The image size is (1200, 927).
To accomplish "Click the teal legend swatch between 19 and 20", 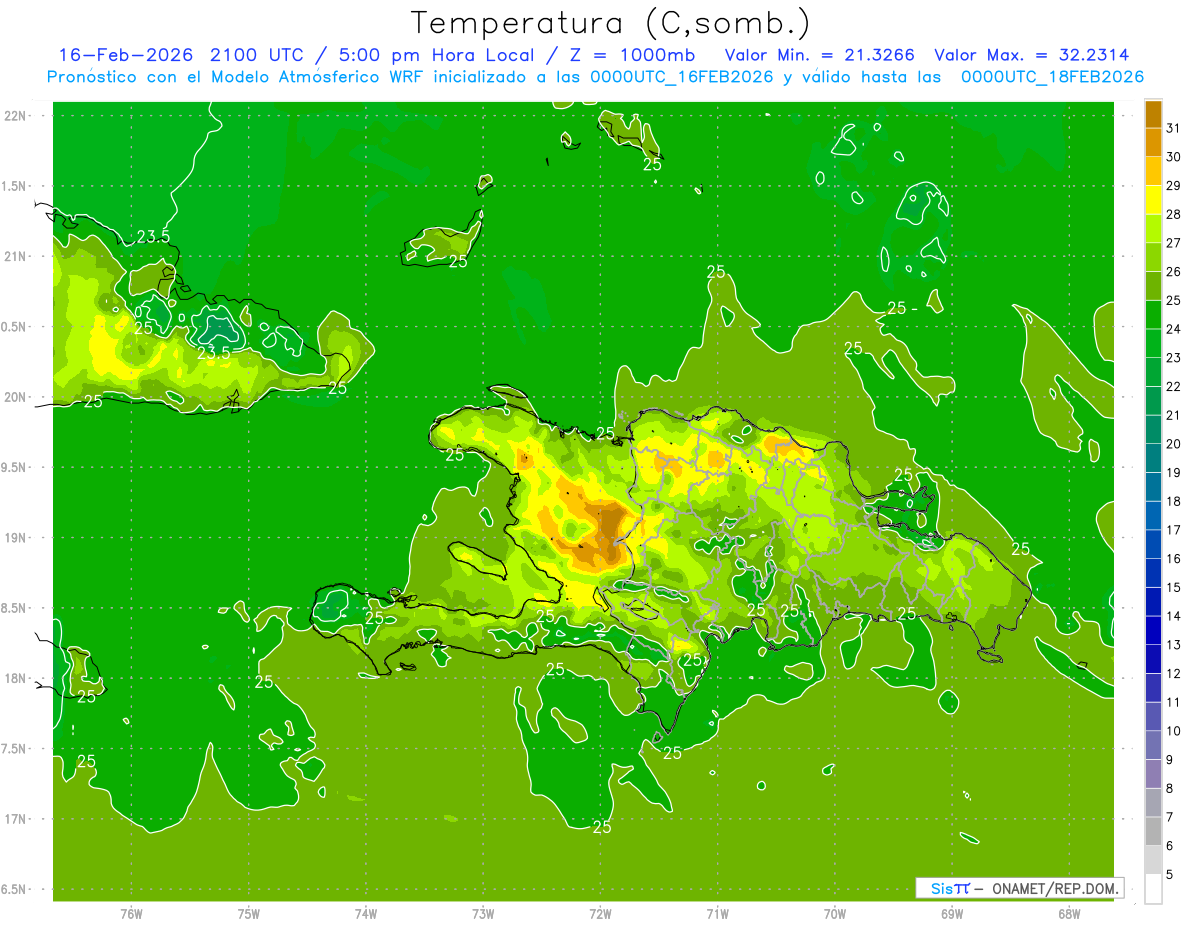I will (x=1153, y=458).
